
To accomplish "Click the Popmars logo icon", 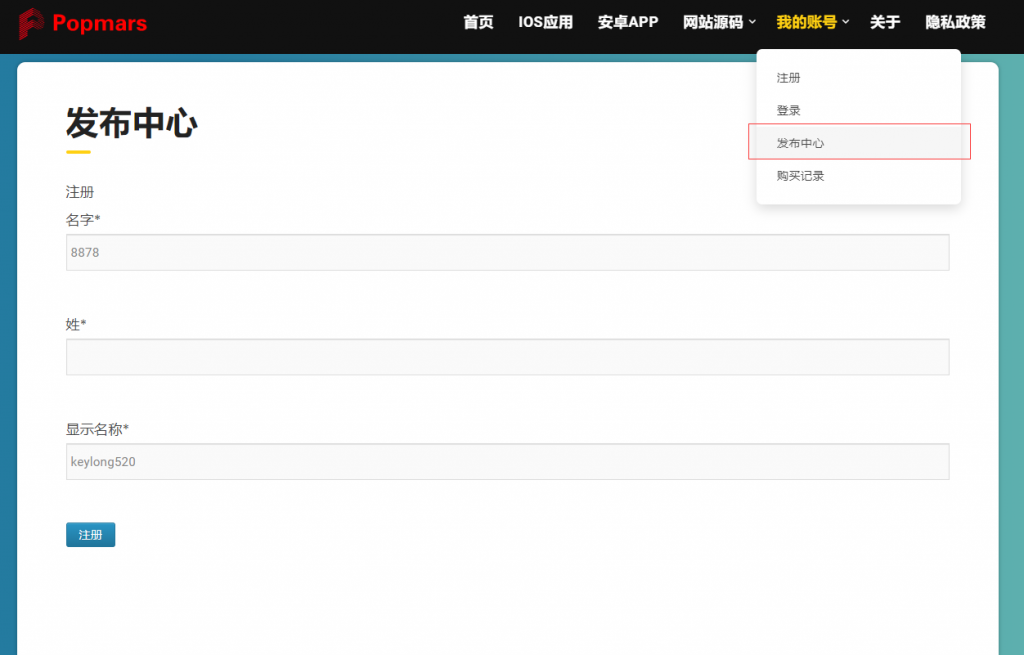I will coord(31,24).
